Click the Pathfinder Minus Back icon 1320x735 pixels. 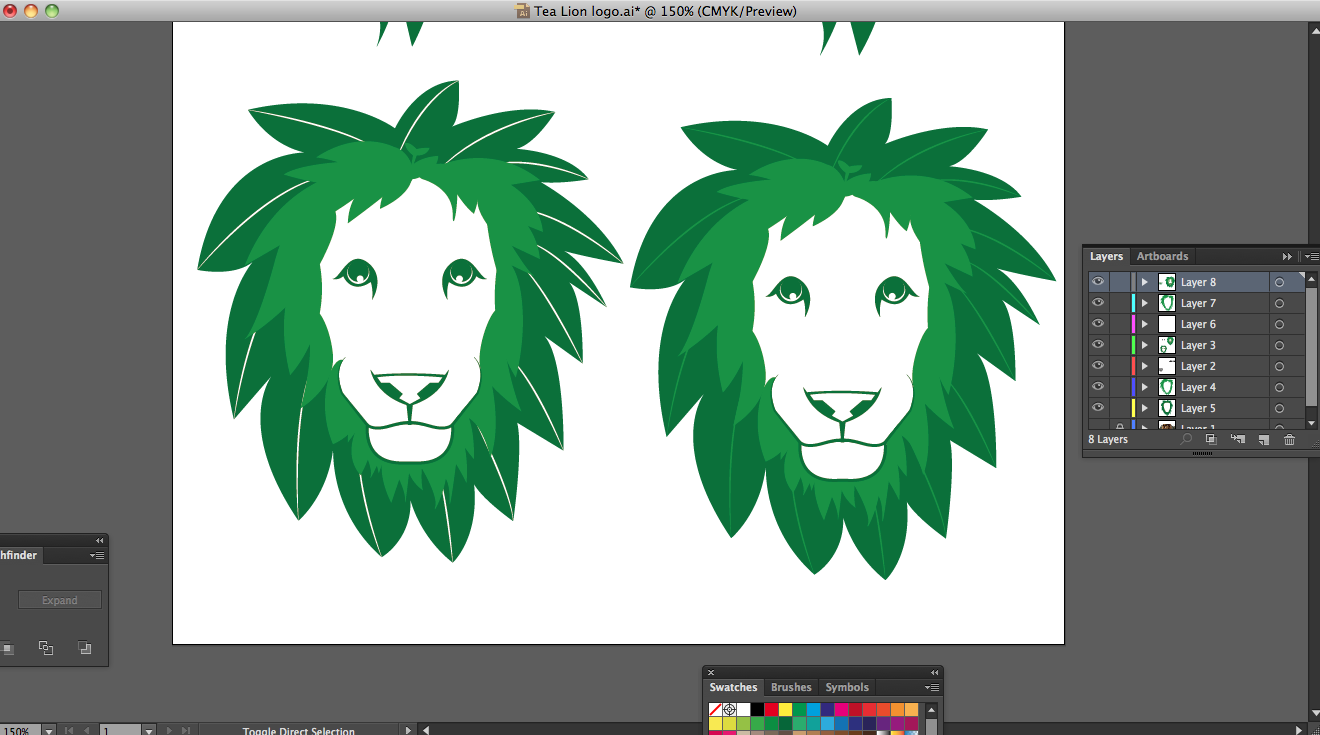click(x=85, y=648)
